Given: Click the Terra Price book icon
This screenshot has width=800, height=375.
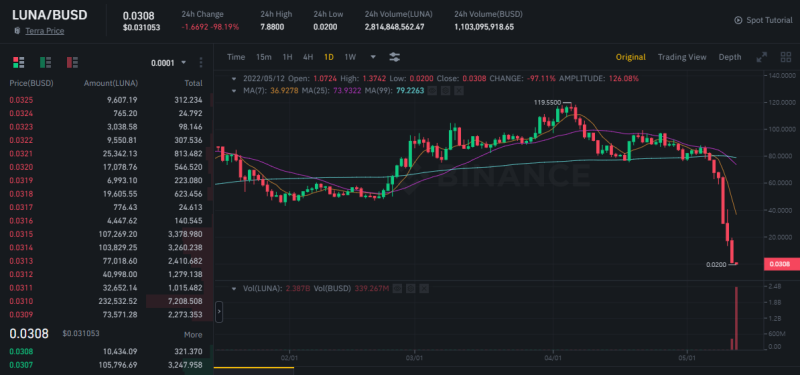Looking at the screenshot, I should (x=17, y=31).
